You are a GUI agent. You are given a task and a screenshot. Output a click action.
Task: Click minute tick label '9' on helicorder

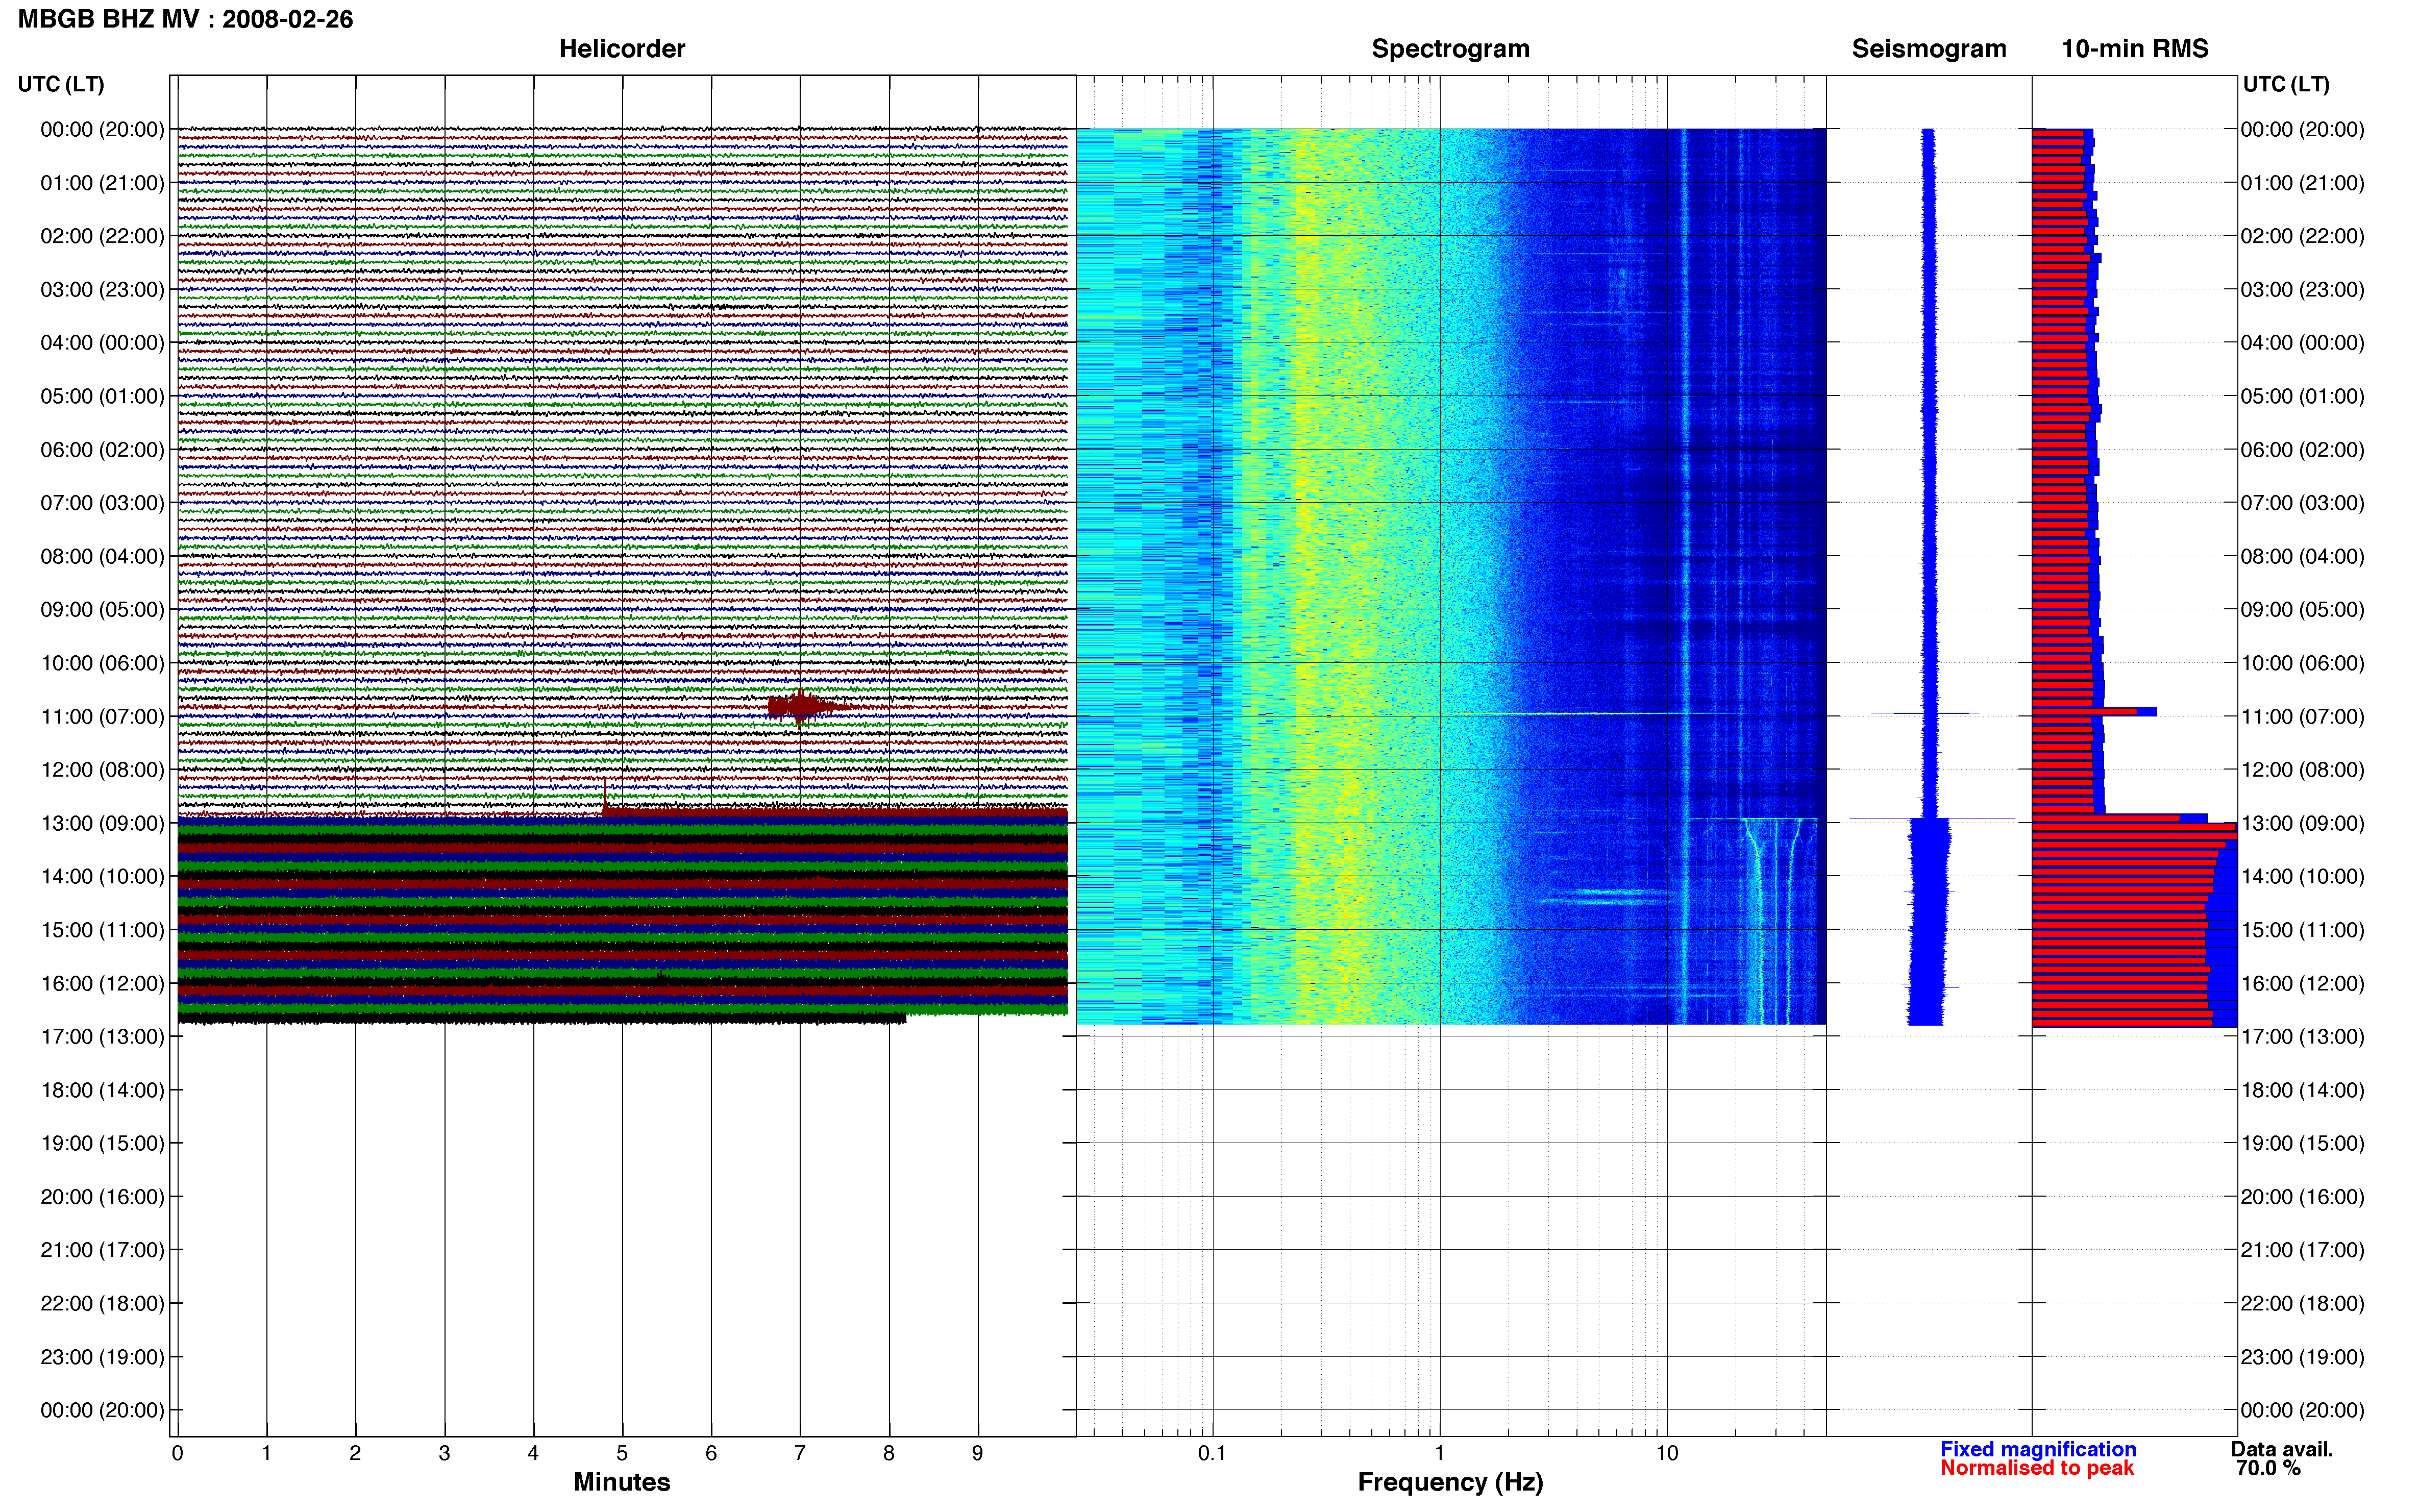pos(978,1453)
